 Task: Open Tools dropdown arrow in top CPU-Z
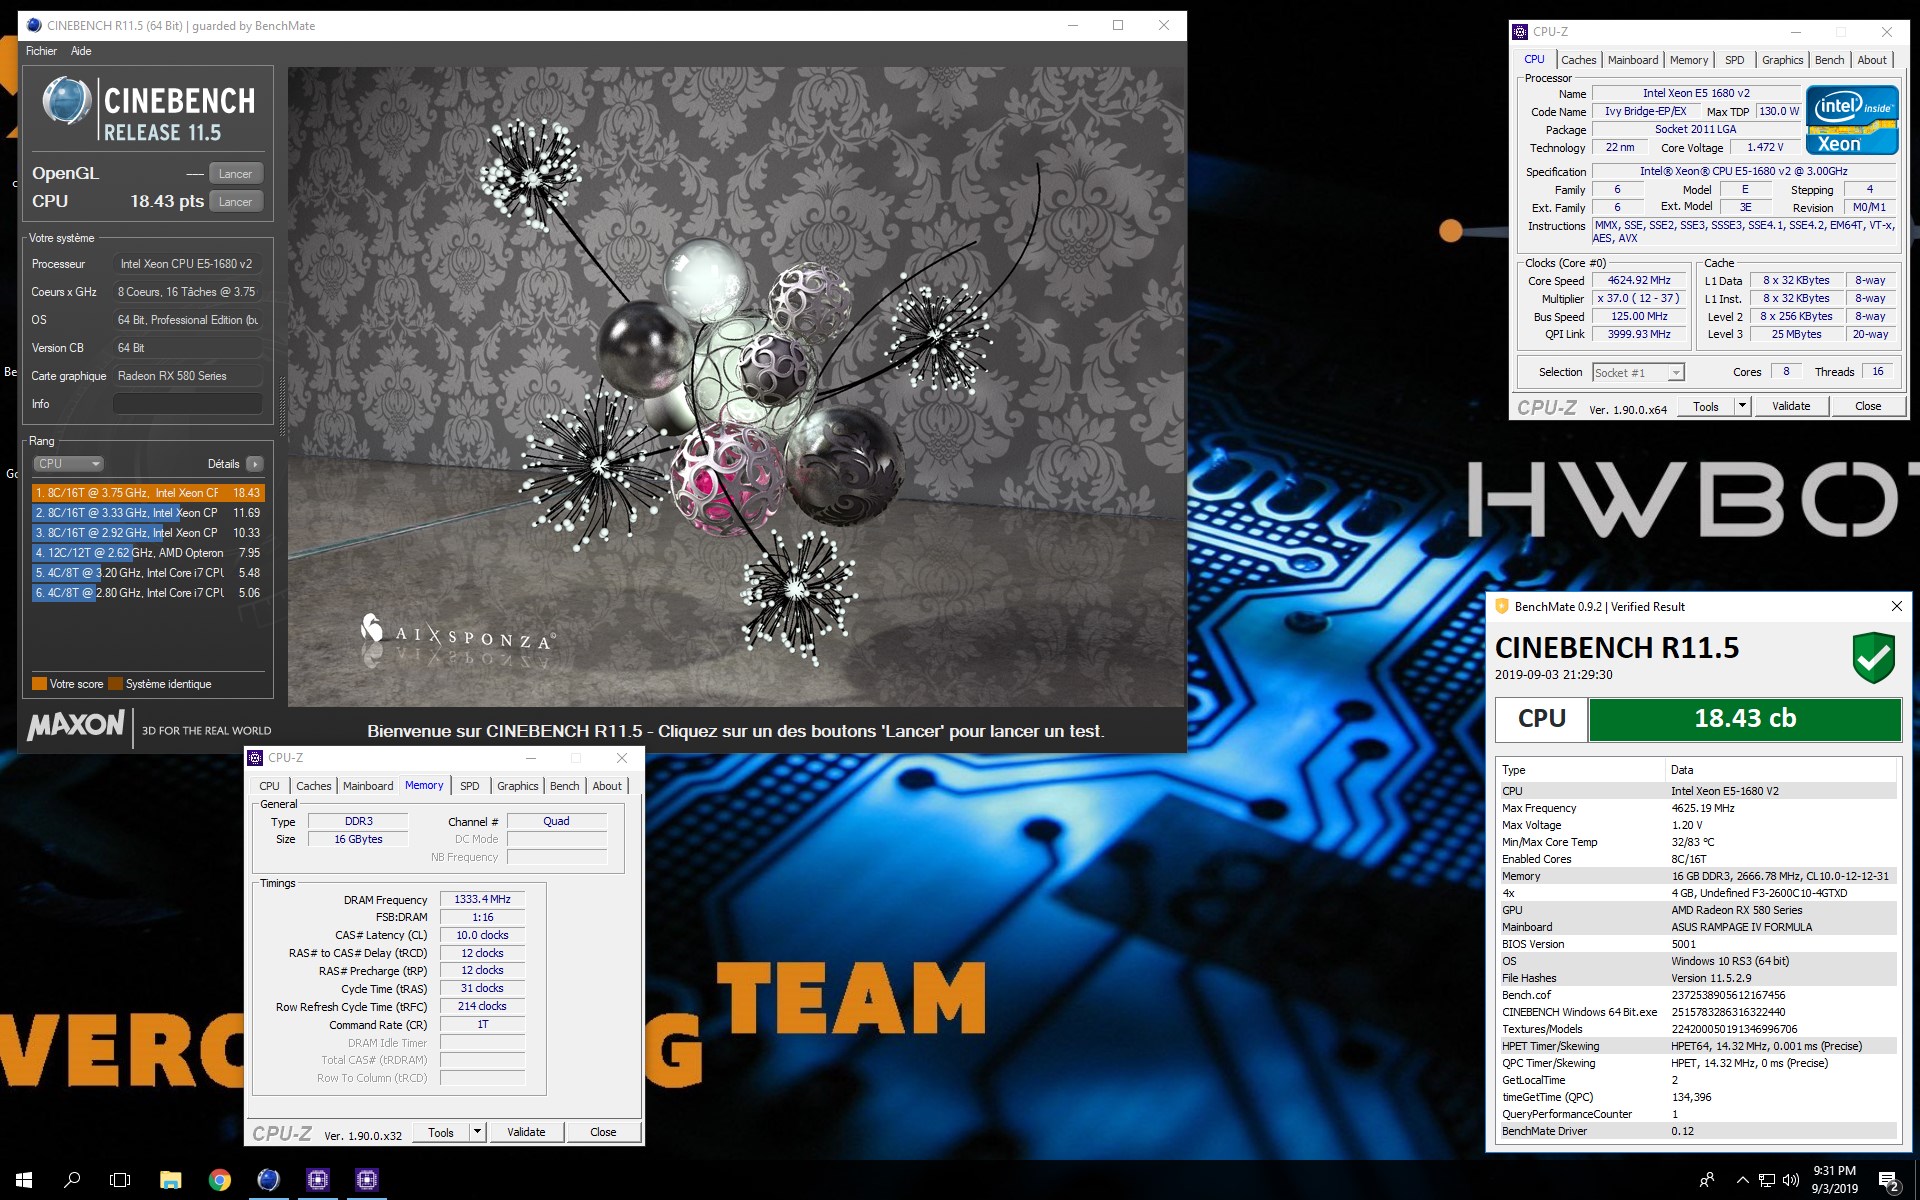[1742, 407]
